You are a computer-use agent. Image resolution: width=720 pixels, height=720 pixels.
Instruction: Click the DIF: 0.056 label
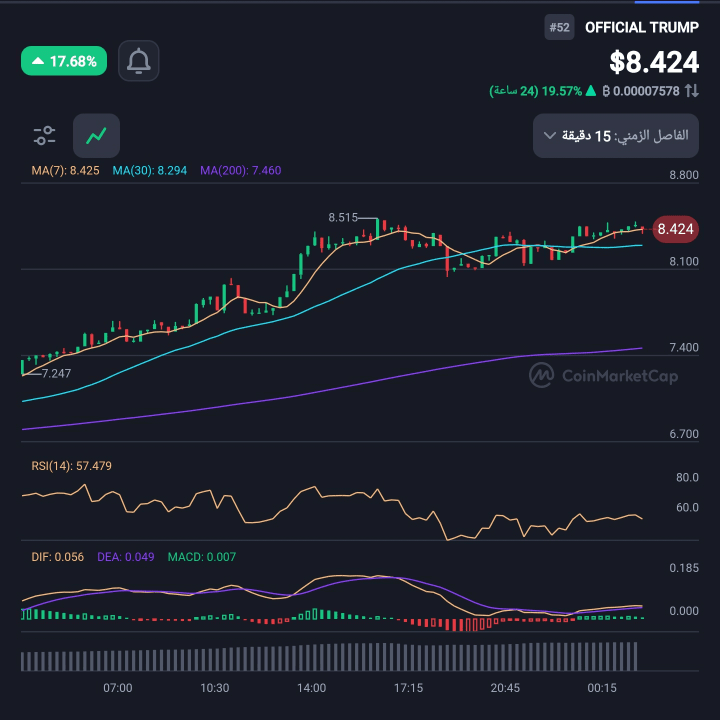pyautogui.click(x=57, y=557)
